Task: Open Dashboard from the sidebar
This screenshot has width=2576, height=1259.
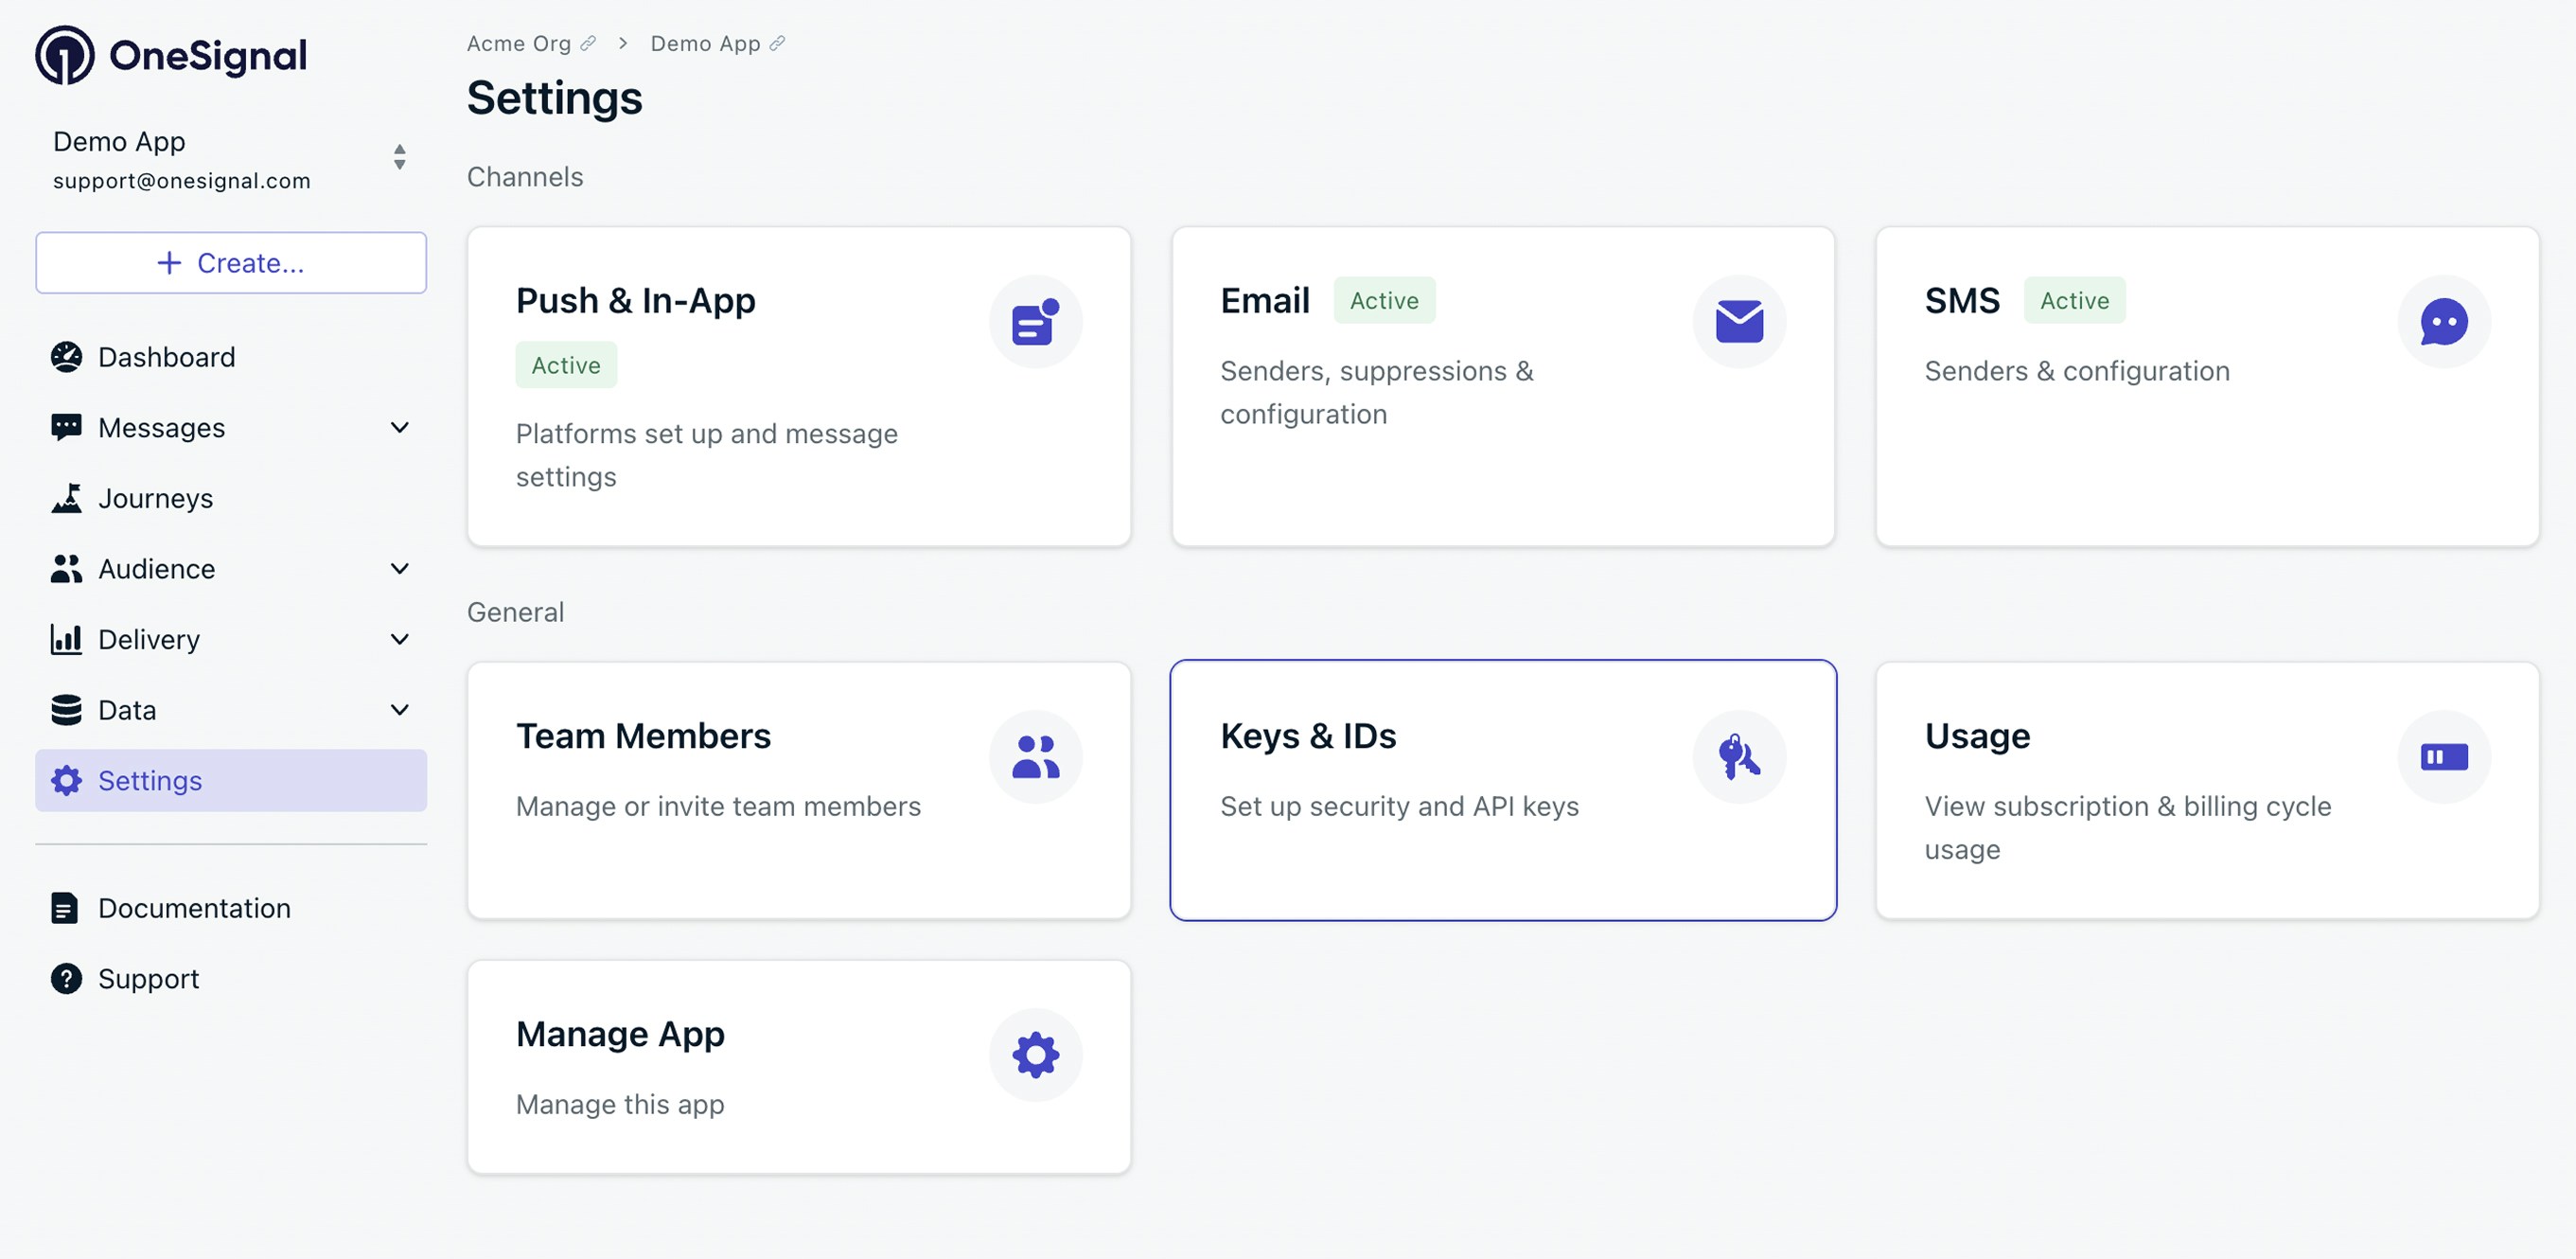Action: (x=166, y=357)
